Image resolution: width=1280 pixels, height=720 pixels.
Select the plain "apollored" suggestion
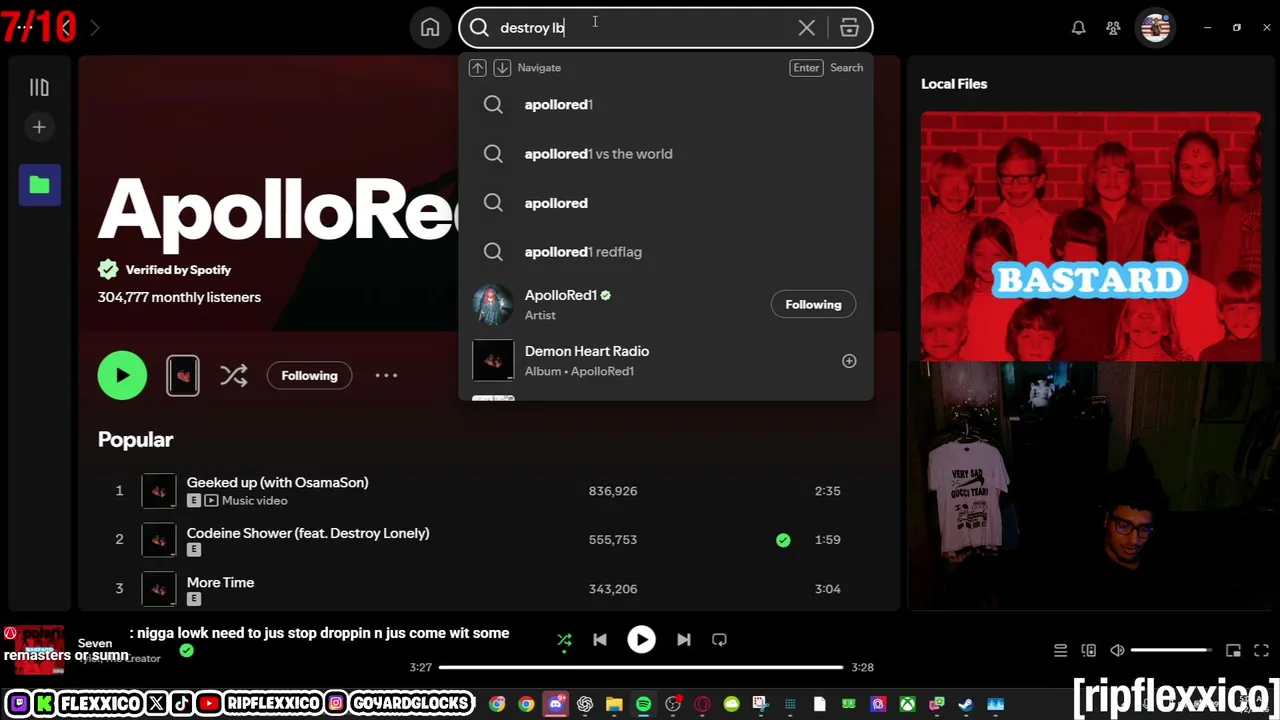665,203
